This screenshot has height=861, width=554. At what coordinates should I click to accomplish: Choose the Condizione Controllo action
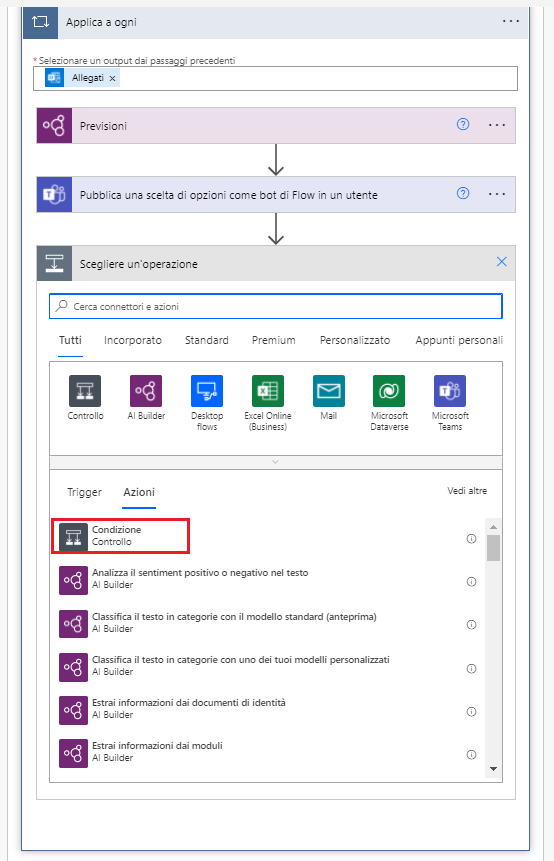120,536
